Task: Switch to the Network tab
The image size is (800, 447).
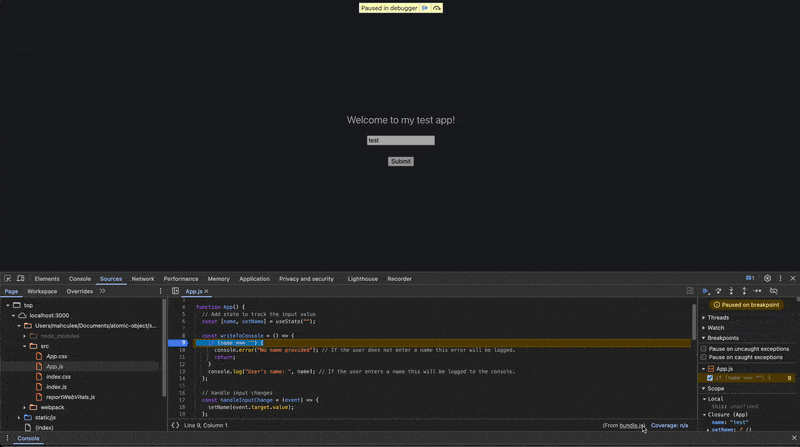Action: click(143, 279)
